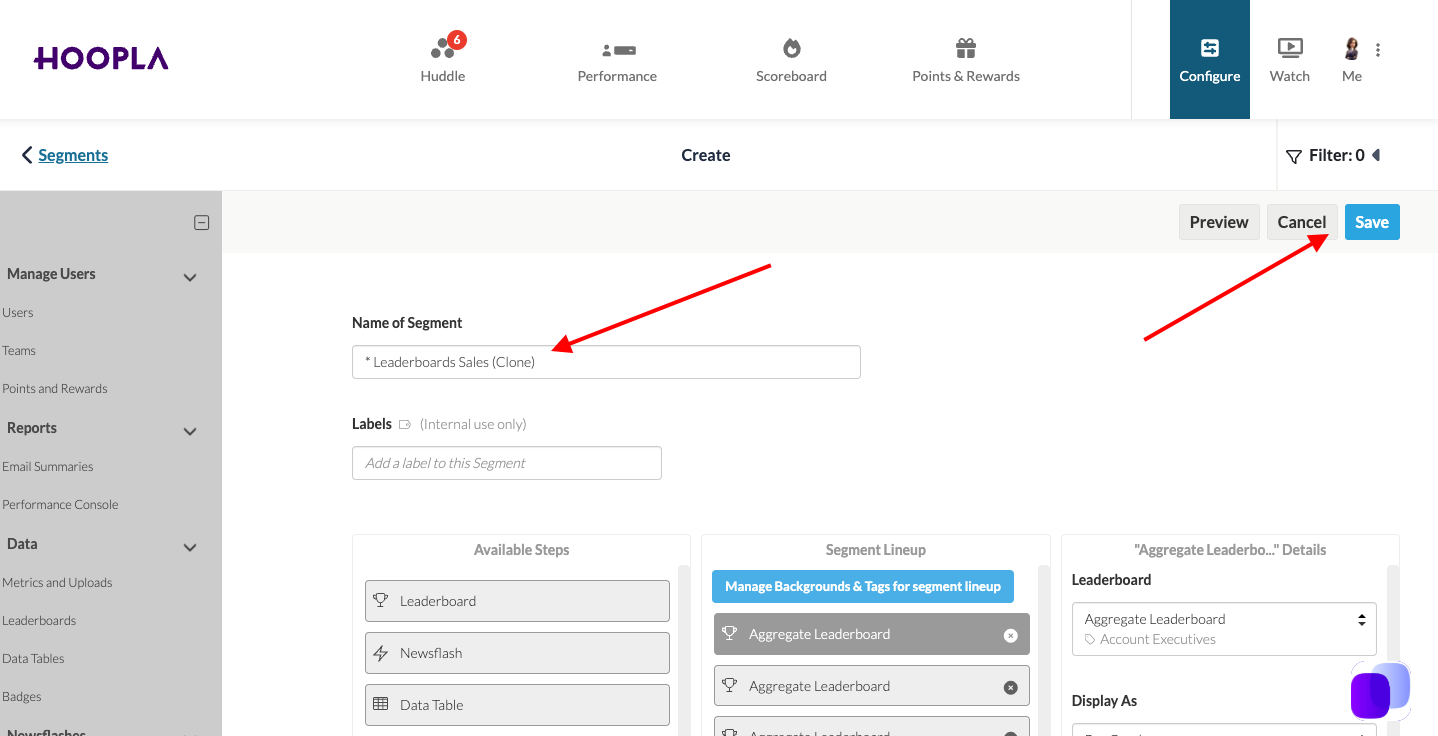Open the purple chat widget

1380,691
